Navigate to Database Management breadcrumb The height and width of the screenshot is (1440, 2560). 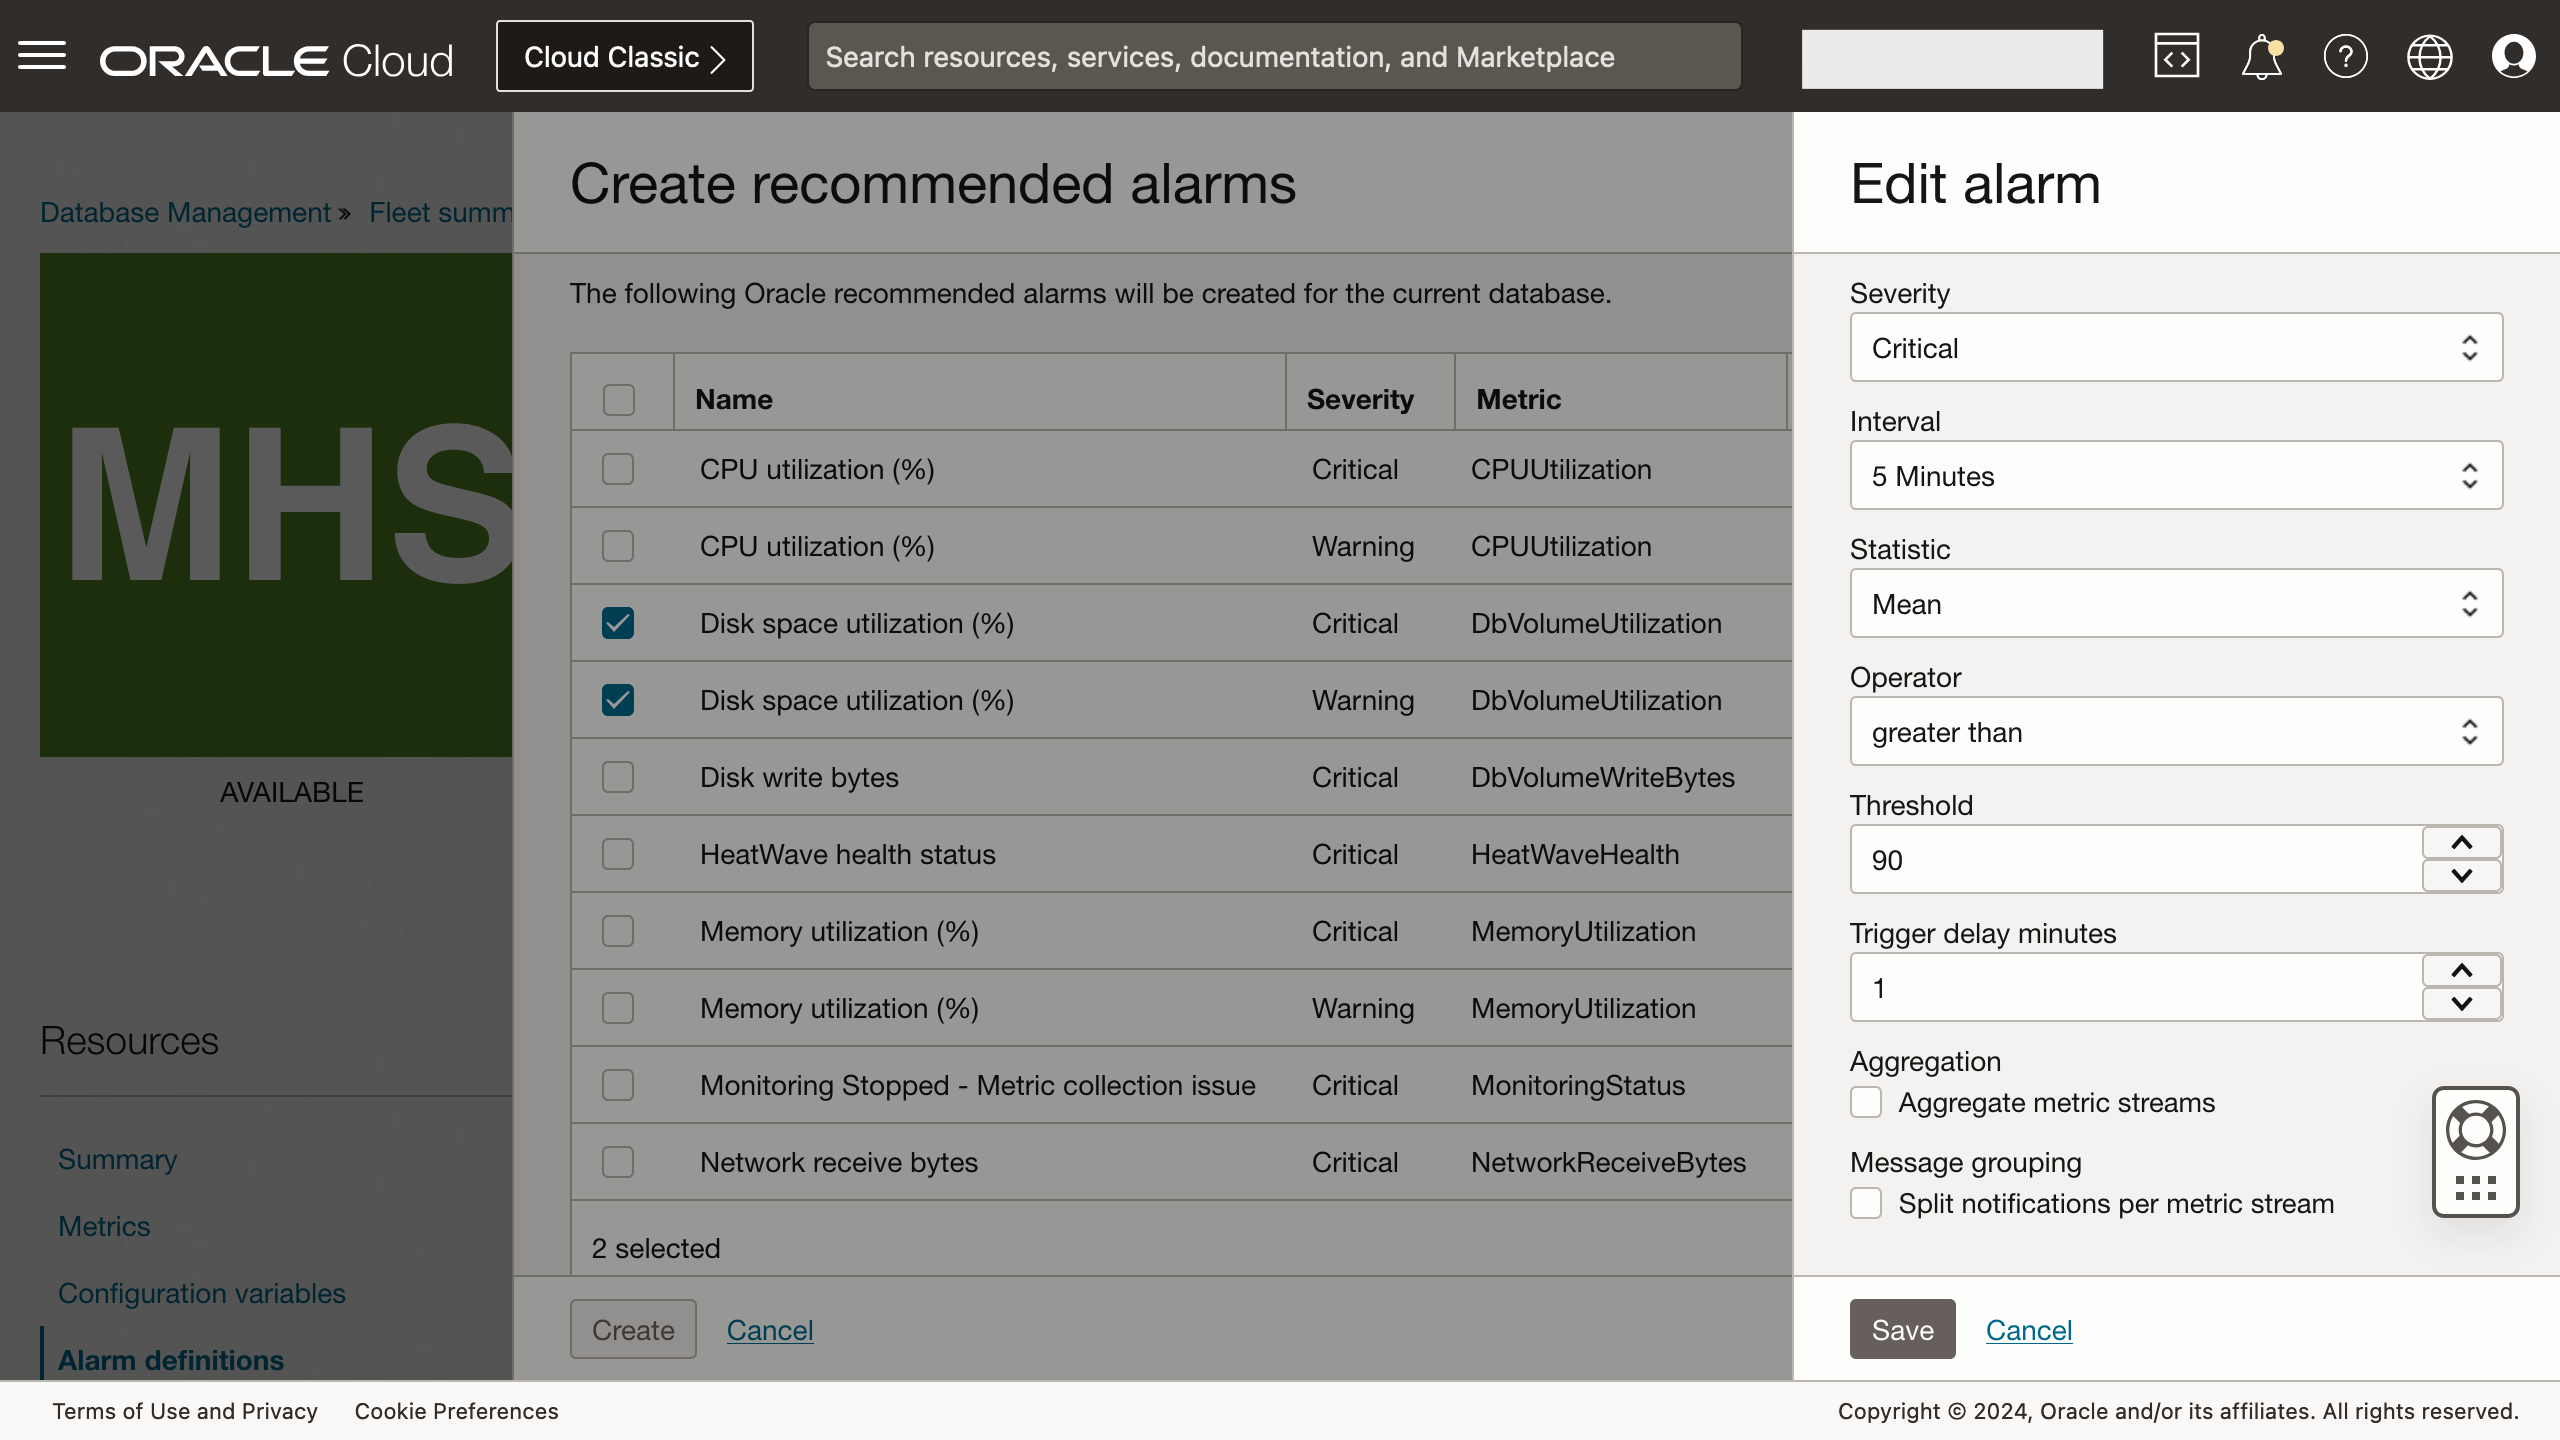click(185, 212)
